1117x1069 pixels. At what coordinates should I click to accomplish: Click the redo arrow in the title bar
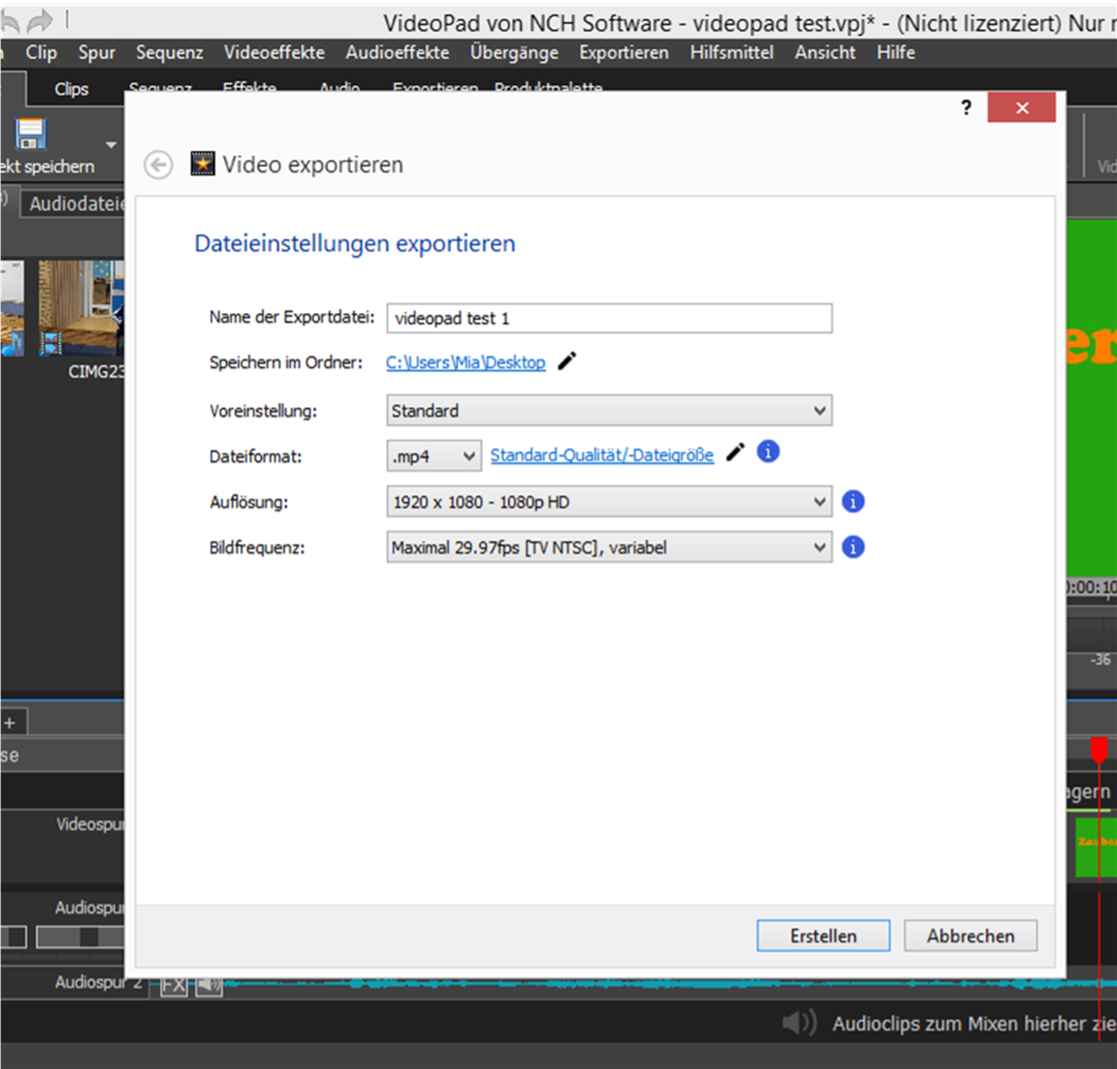pyautogui.click(x=39, y=20)
